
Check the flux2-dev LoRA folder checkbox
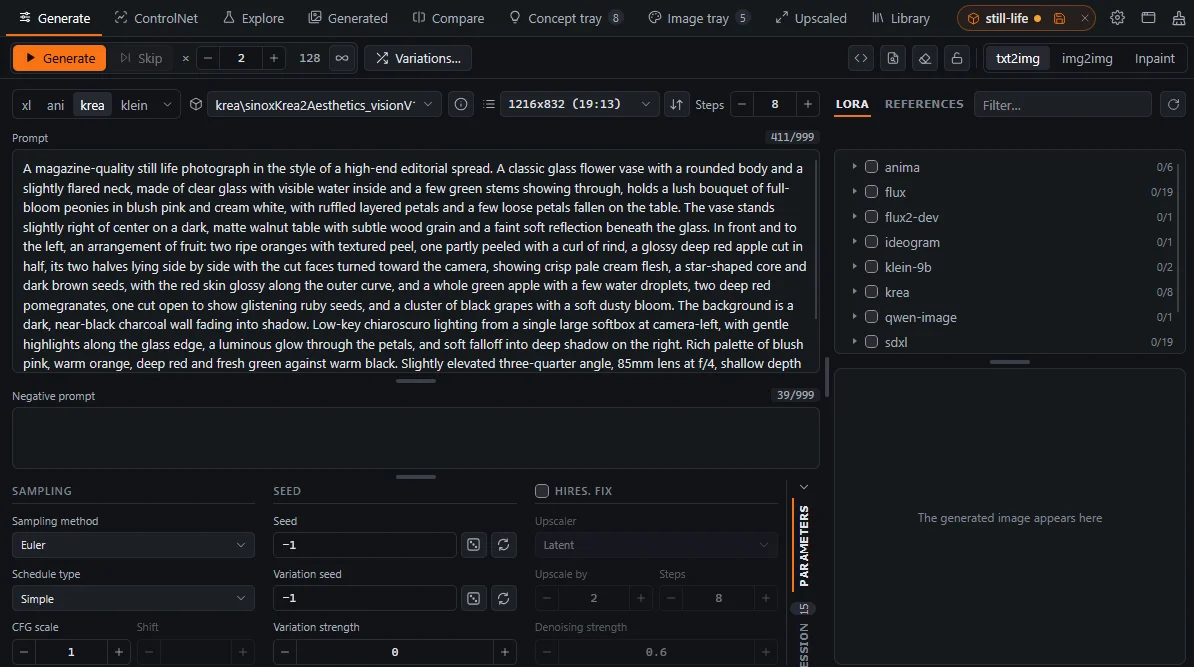tap(871, 217)
